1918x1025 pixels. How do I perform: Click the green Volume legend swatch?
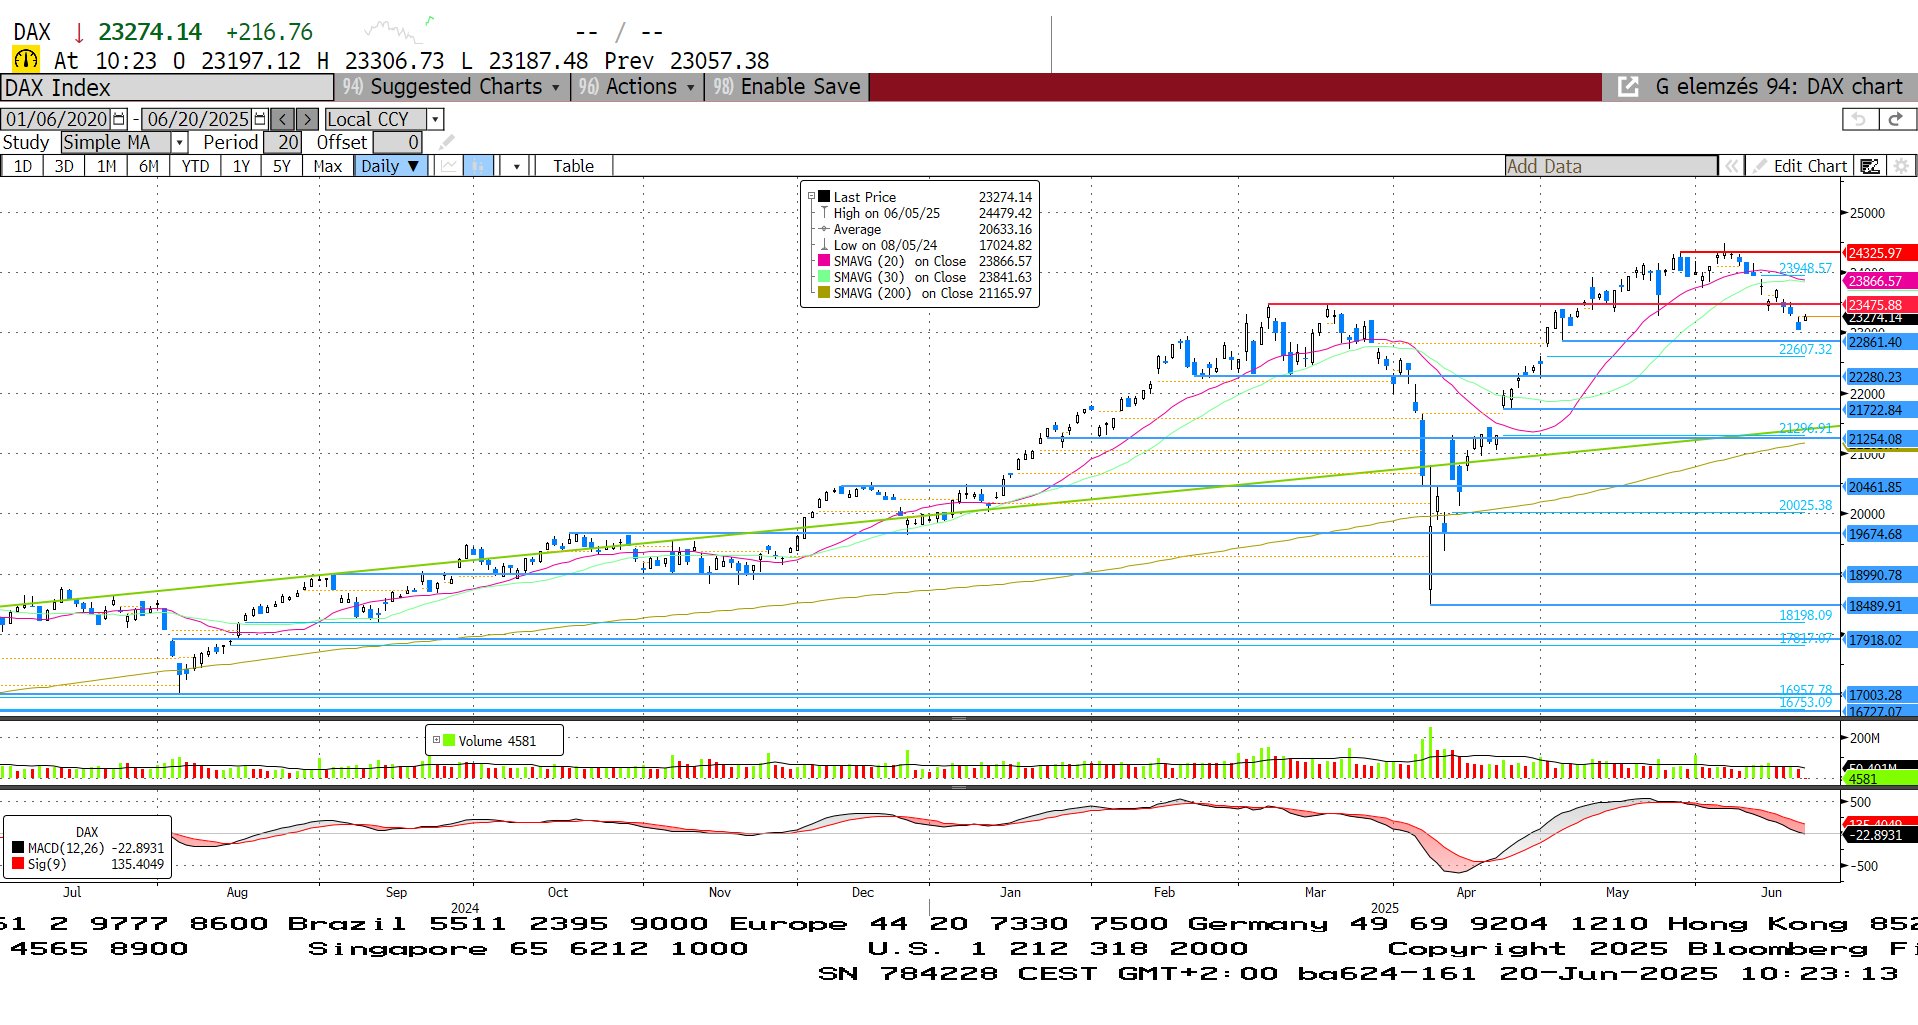(449, 740)
